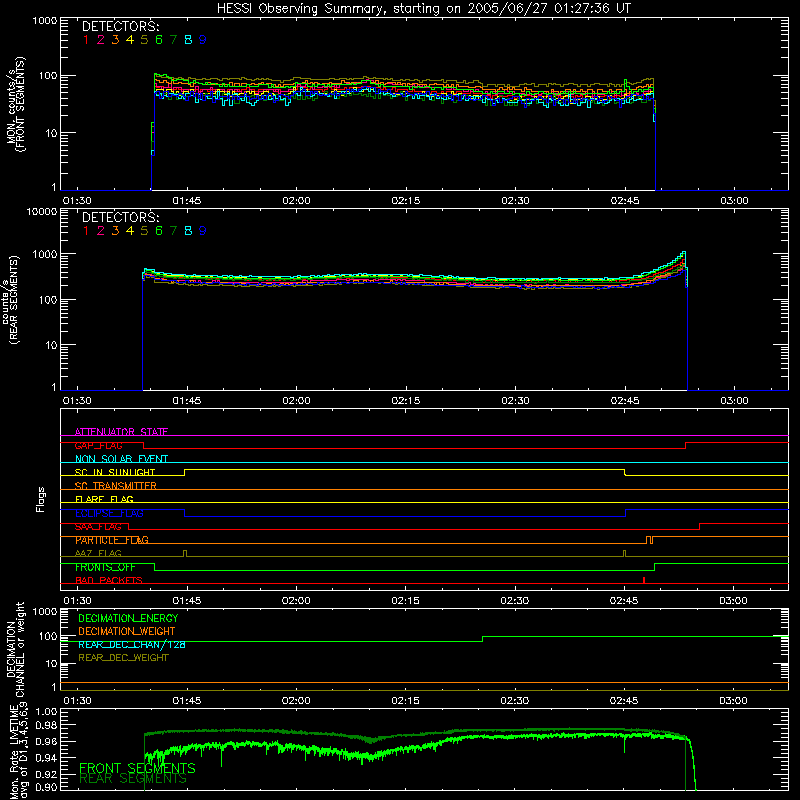
Task: Click detector 3 in rear segments legend
Action: 115,231
